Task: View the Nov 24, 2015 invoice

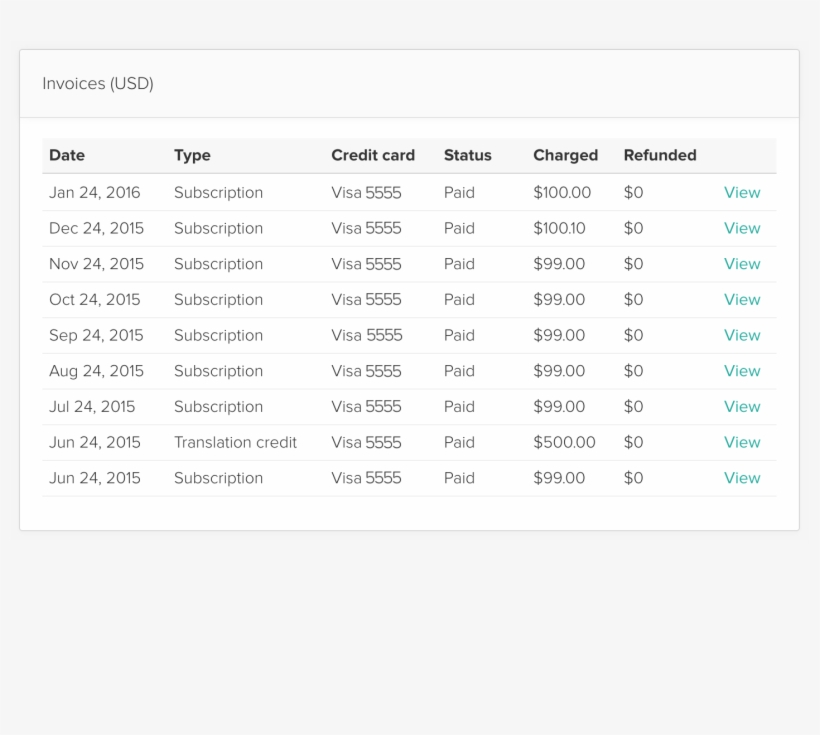Action: (x=742, y=264)
